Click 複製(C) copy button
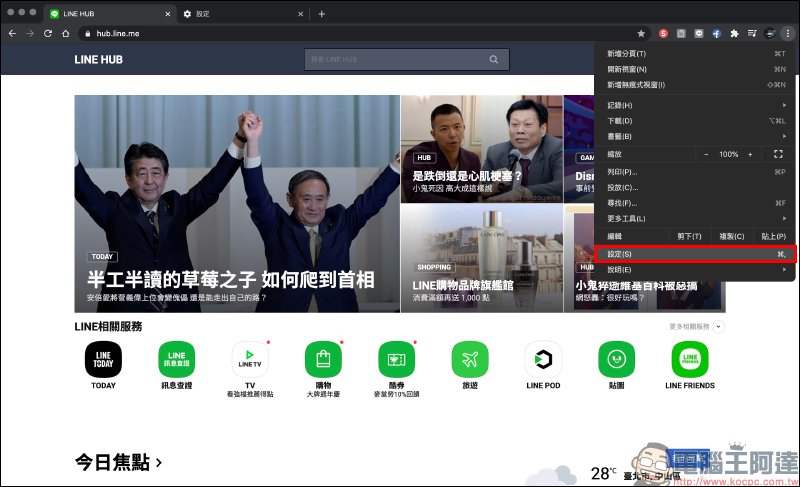Image resolution: width=800 pixels, height=487 pixels. [x=732, y=236]
